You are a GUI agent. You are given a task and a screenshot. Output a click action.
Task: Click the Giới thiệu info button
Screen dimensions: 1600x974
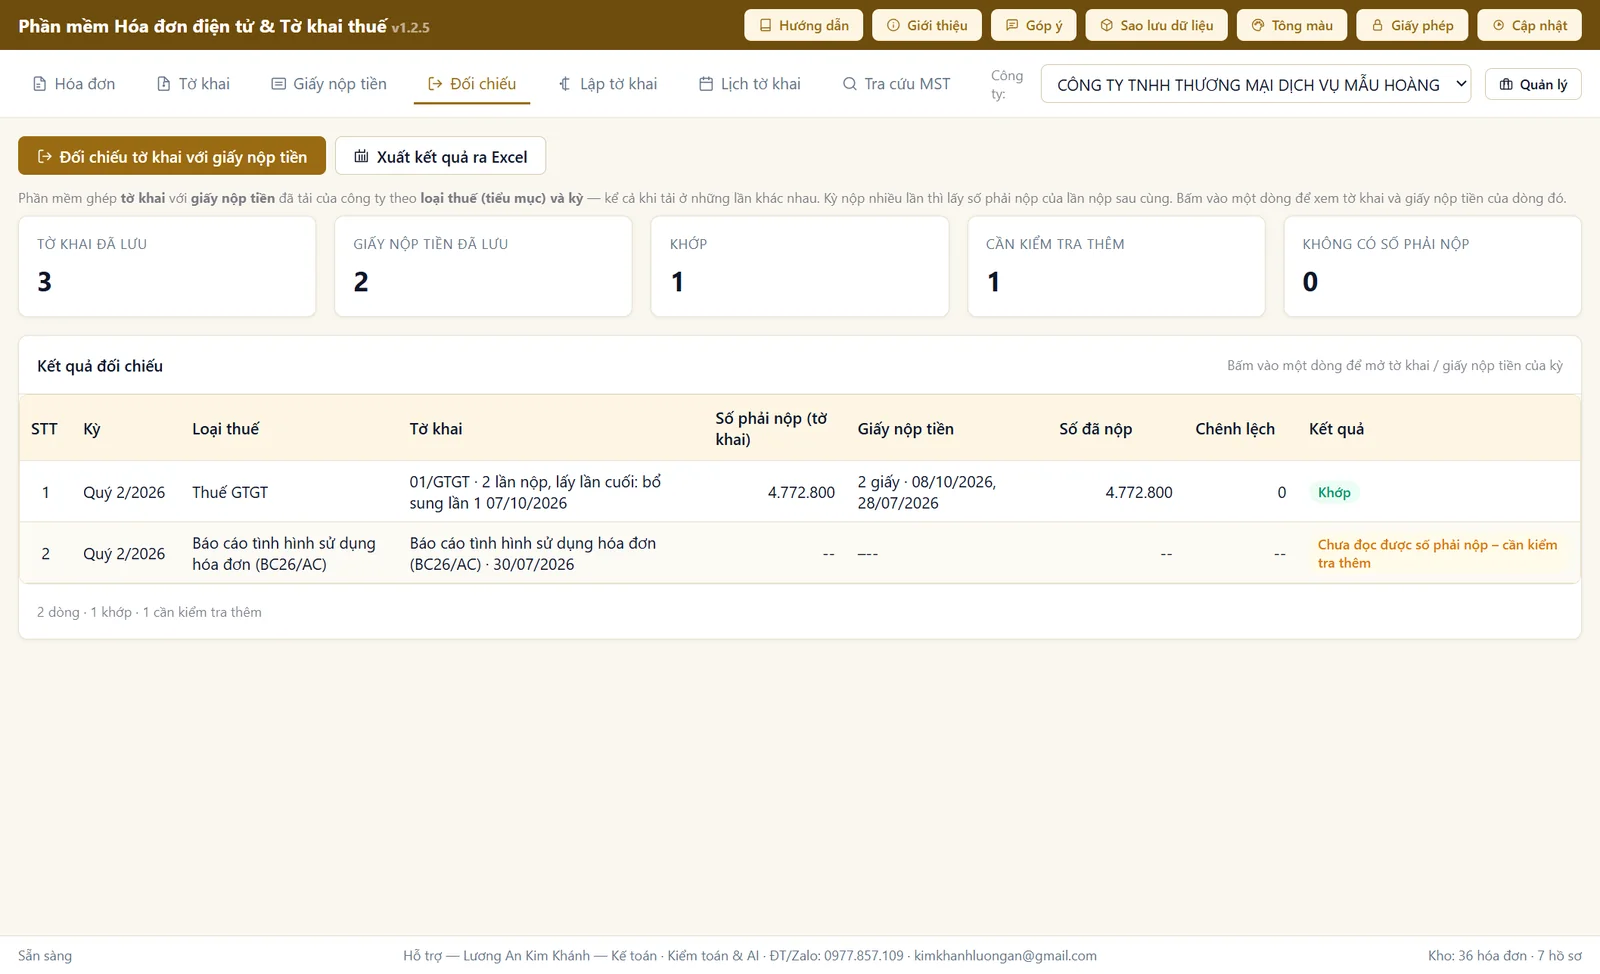(x=927, y=25)
